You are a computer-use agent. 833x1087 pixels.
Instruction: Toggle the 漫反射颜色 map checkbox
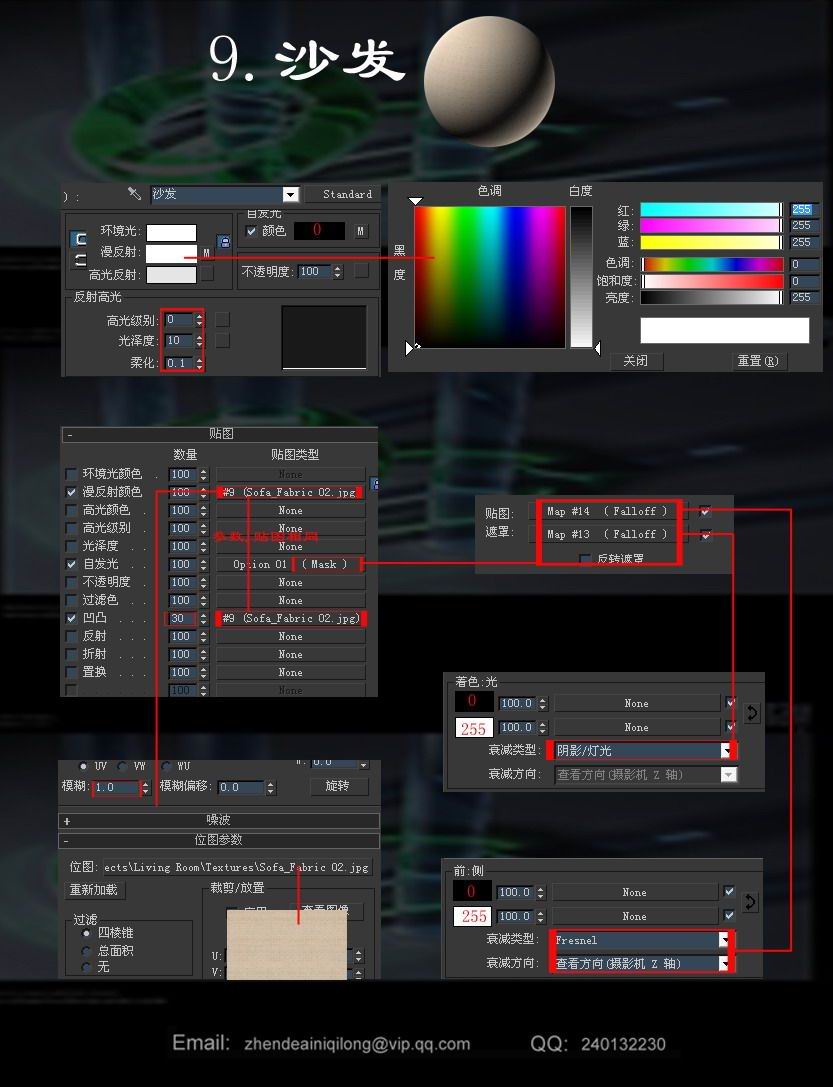[71, 492]
